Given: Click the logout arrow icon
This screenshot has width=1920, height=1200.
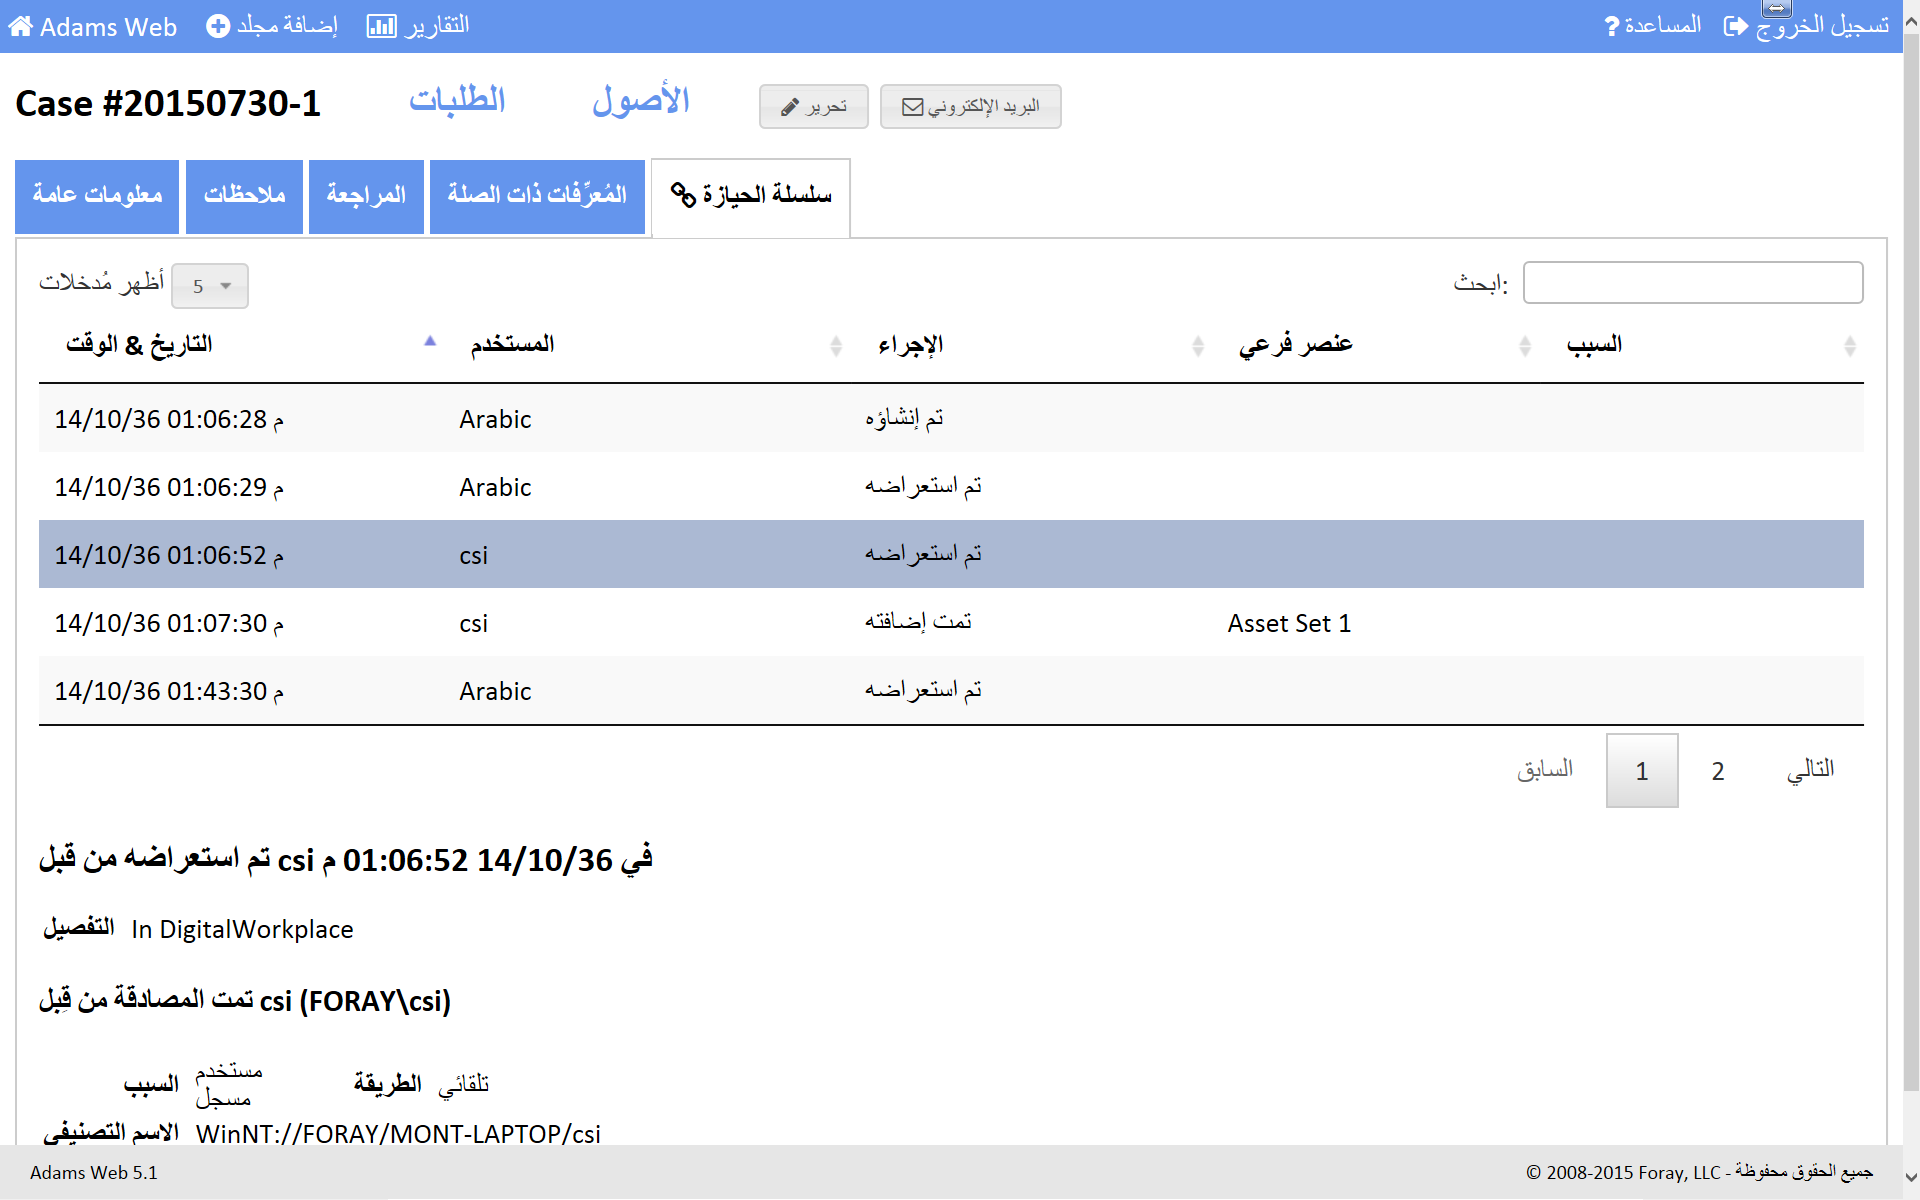Looking at the screenshot, I should [x=1735, y=26].
